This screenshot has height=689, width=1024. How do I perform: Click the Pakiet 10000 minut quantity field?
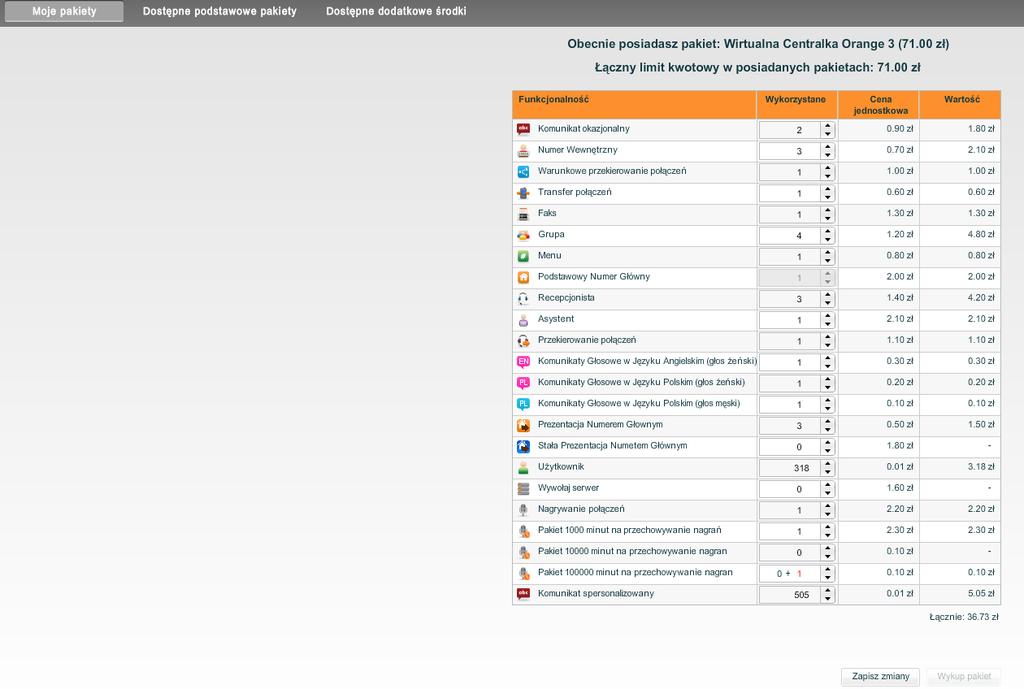[790, 553]
